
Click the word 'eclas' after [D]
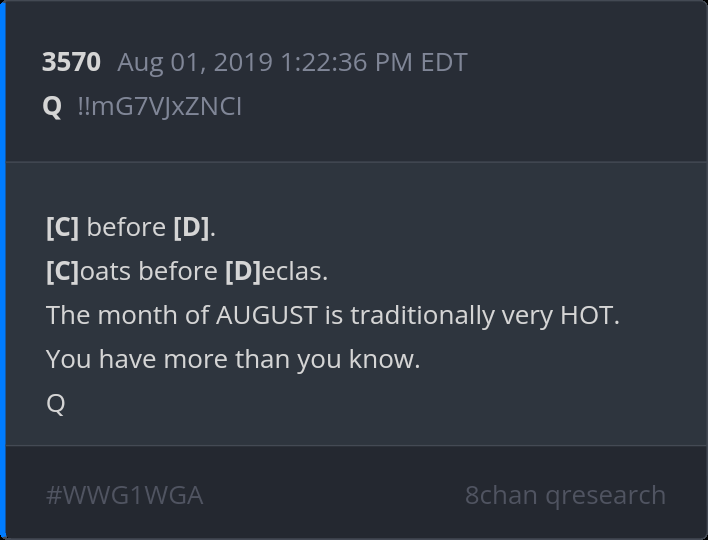coord(294,271)
